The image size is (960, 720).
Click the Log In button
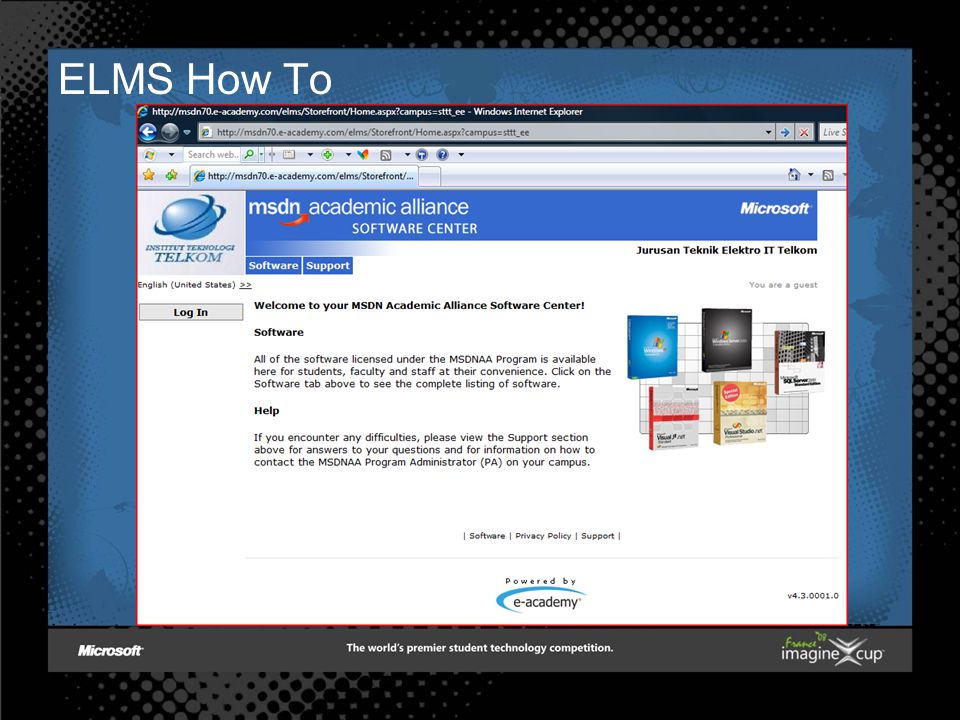(191, 312)
